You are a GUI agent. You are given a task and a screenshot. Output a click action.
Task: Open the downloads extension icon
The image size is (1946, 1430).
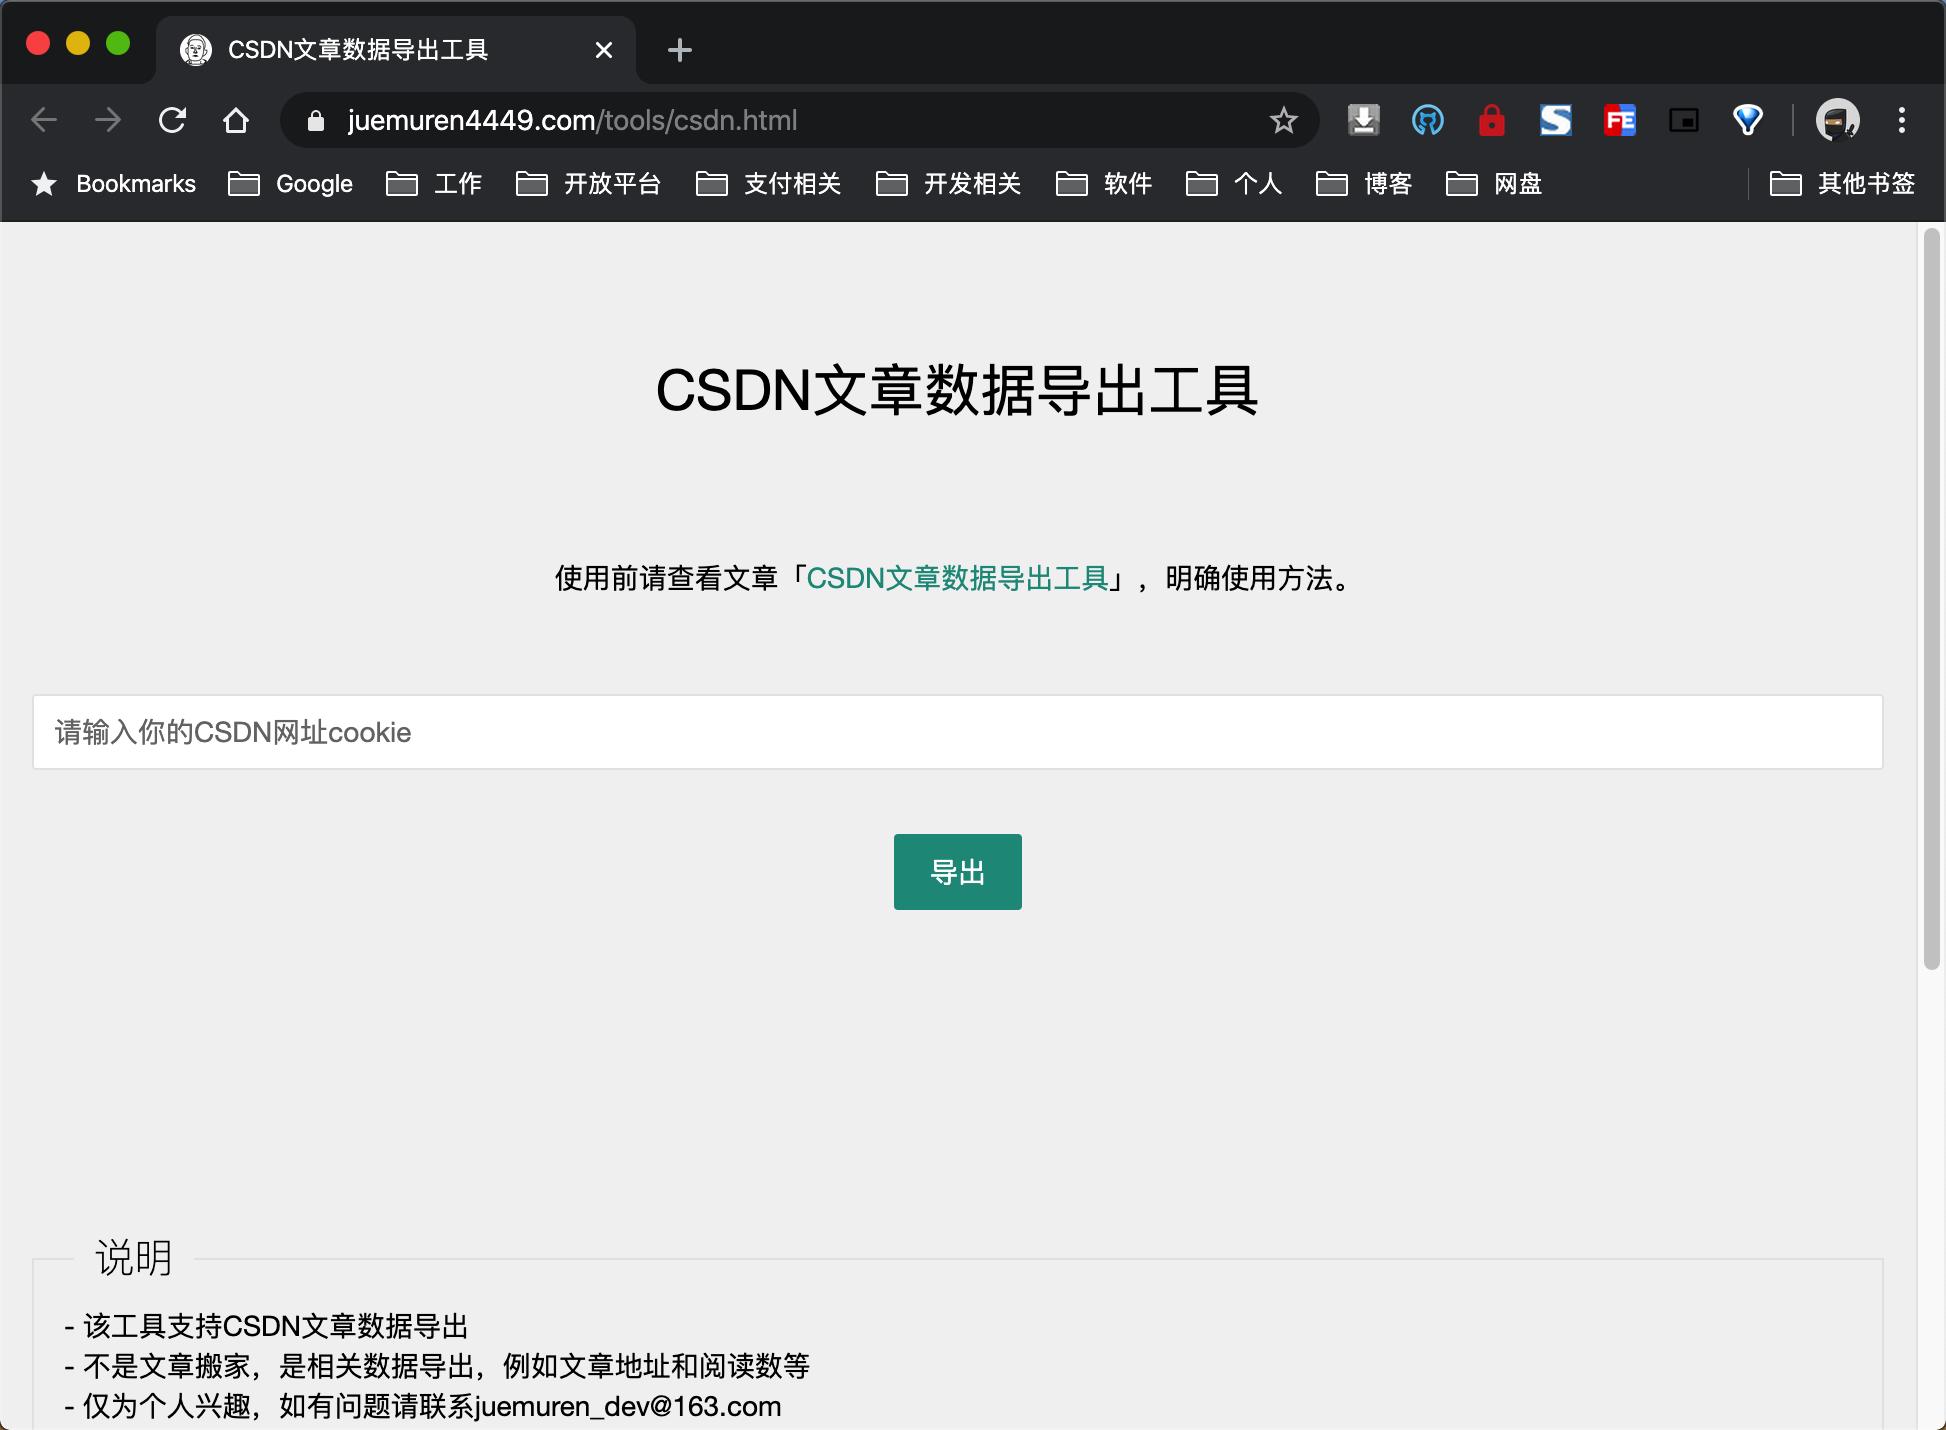pos(1362,120)
